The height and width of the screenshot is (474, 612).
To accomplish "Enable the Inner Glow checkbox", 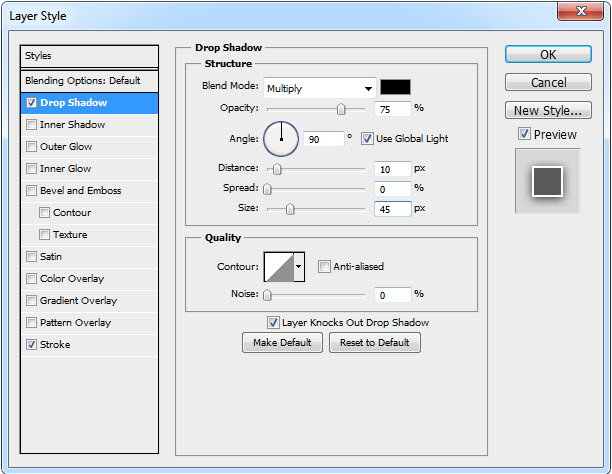I will [x=32, y=169].
